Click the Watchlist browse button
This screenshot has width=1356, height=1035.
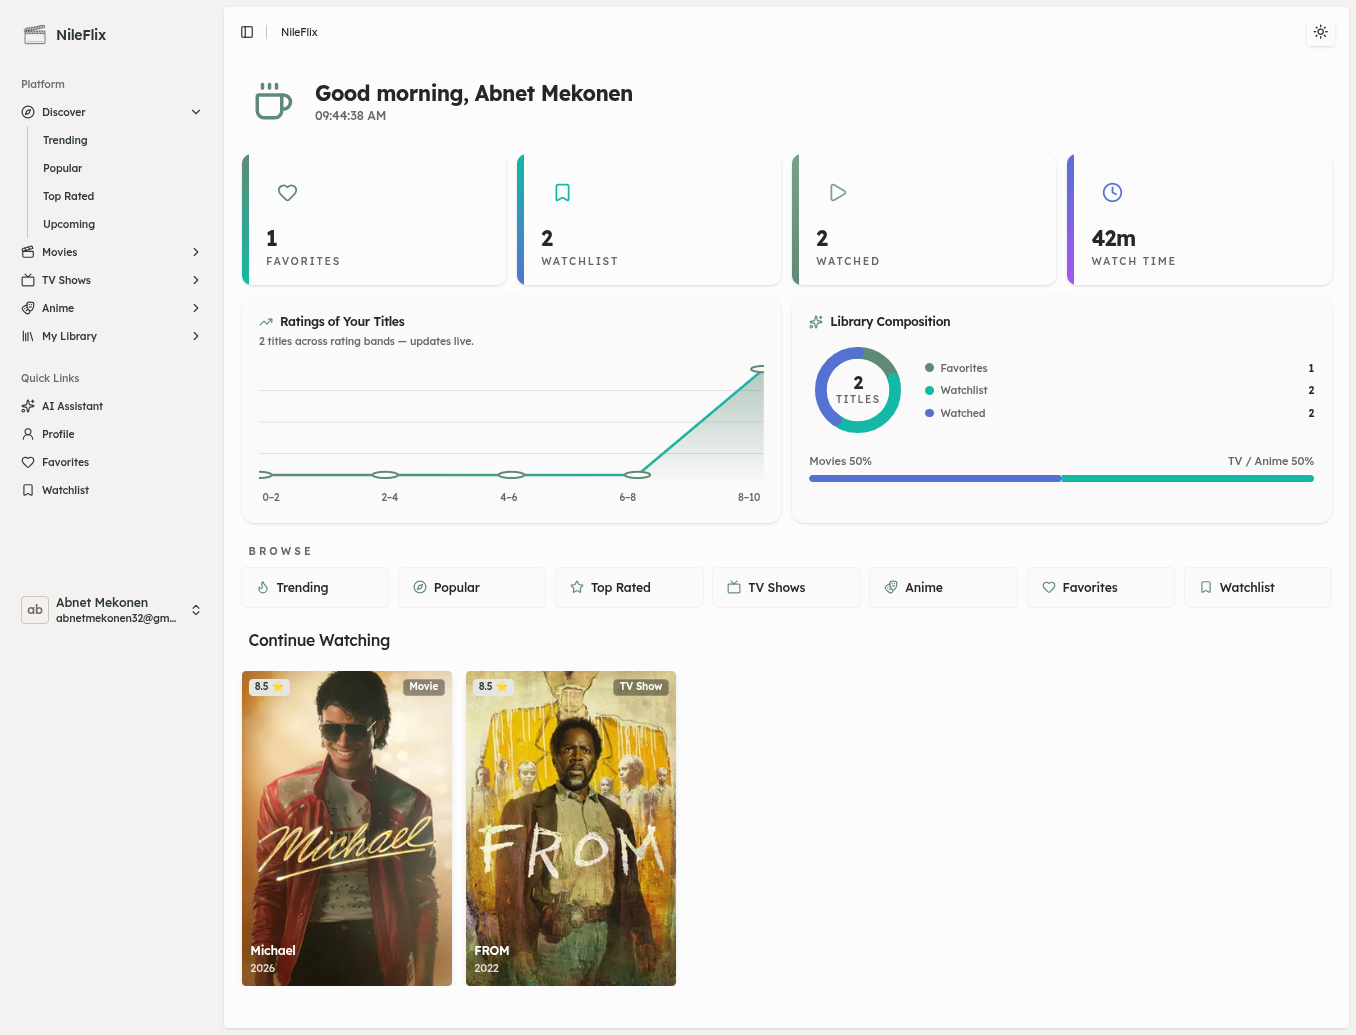tap(1257, 588)
